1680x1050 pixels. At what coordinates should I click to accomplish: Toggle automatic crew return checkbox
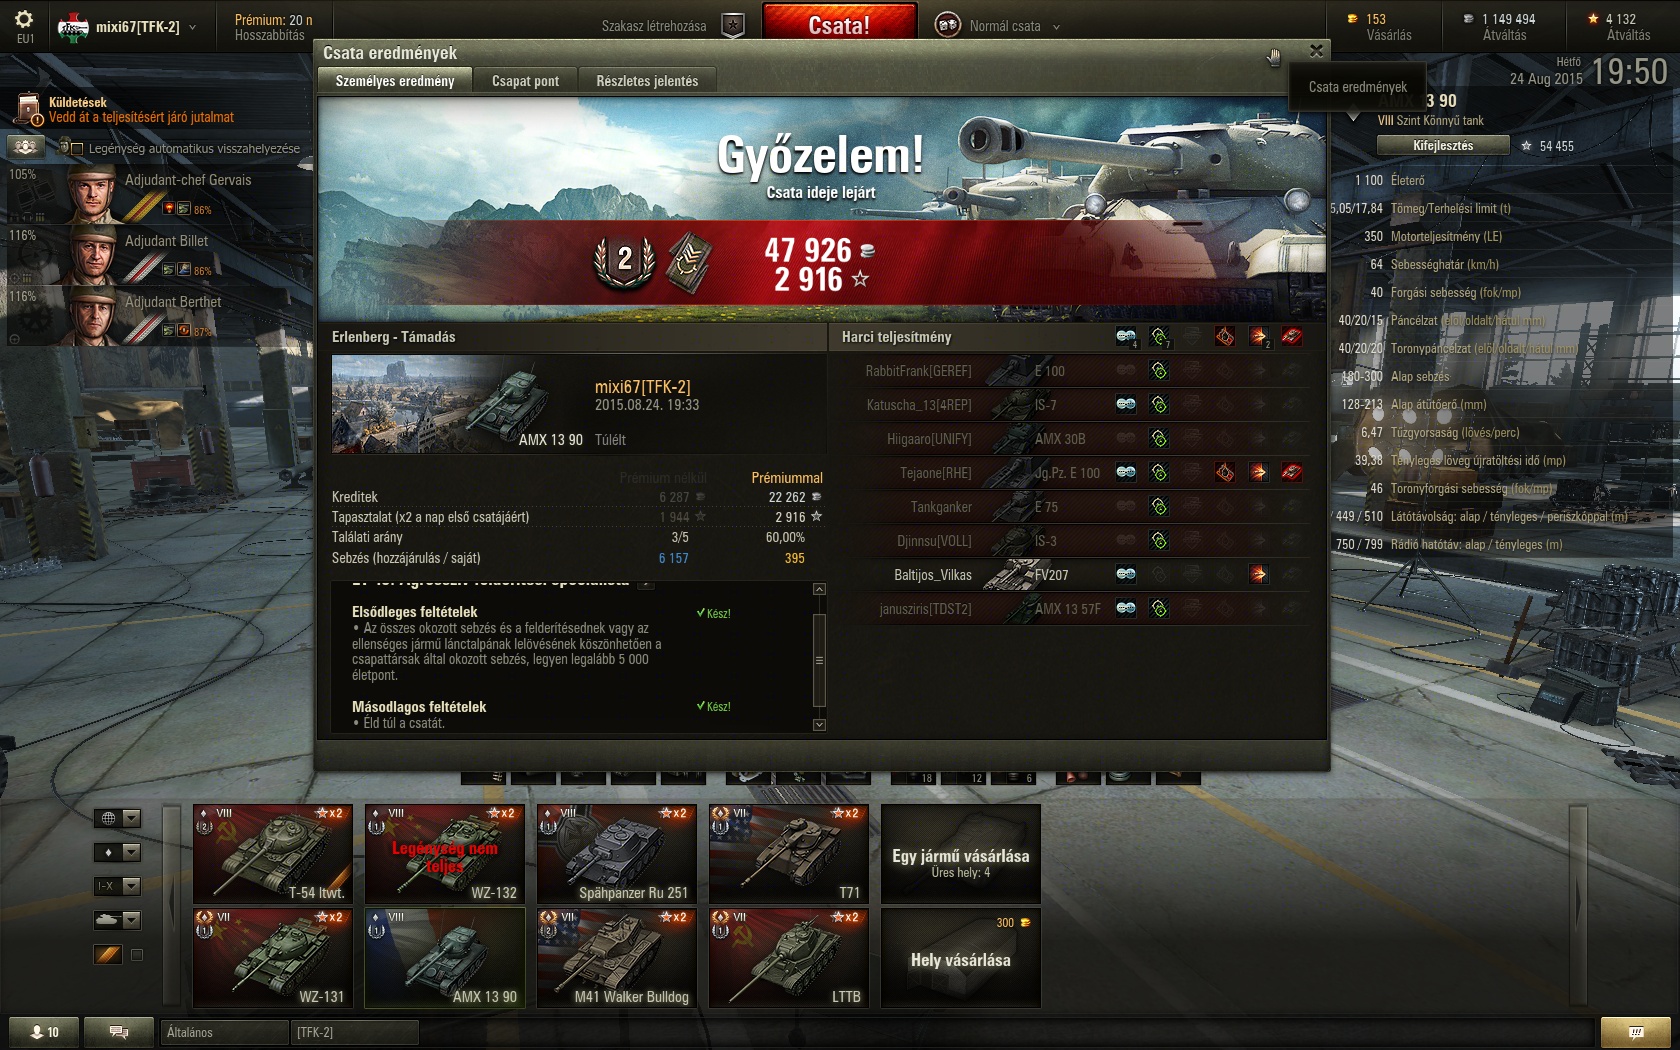[x=77, y=148]
